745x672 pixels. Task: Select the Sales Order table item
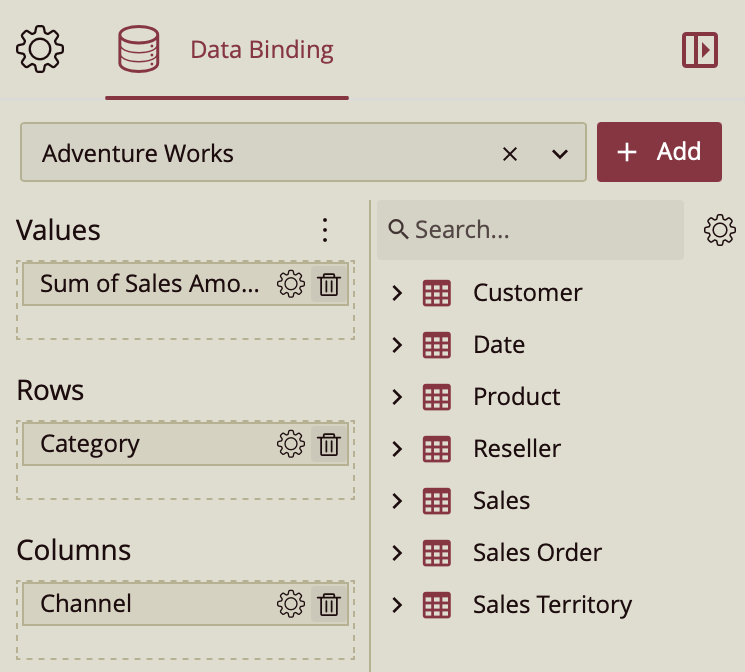pos(537,553)
